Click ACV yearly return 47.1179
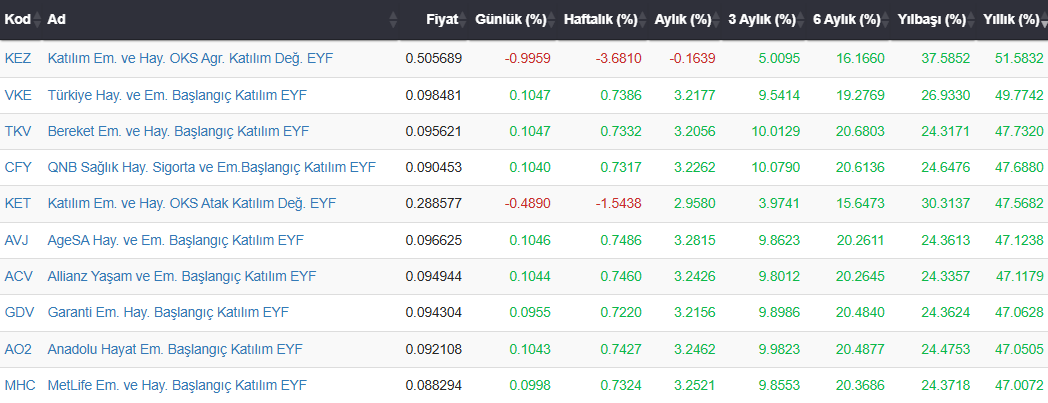Screen dimensions: 1048x403 click(x=1020, y=275)
